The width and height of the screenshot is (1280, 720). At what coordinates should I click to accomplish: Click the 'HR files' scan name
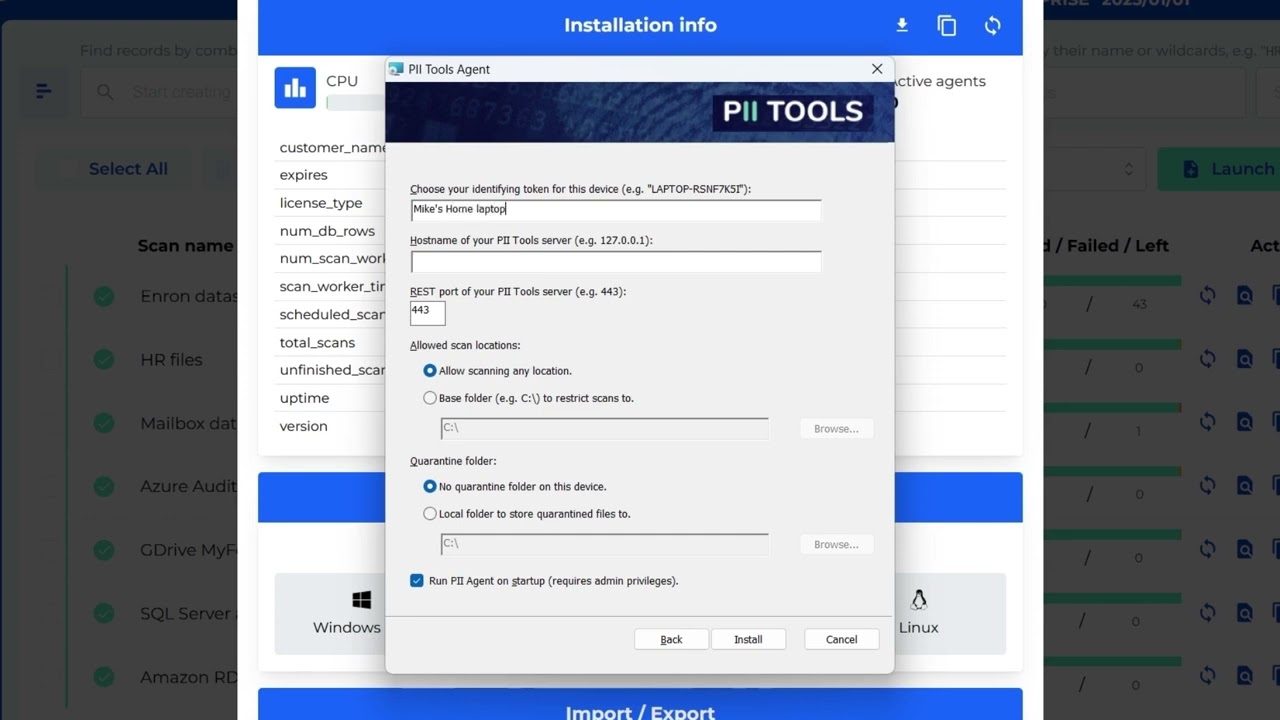pos(171,360)
